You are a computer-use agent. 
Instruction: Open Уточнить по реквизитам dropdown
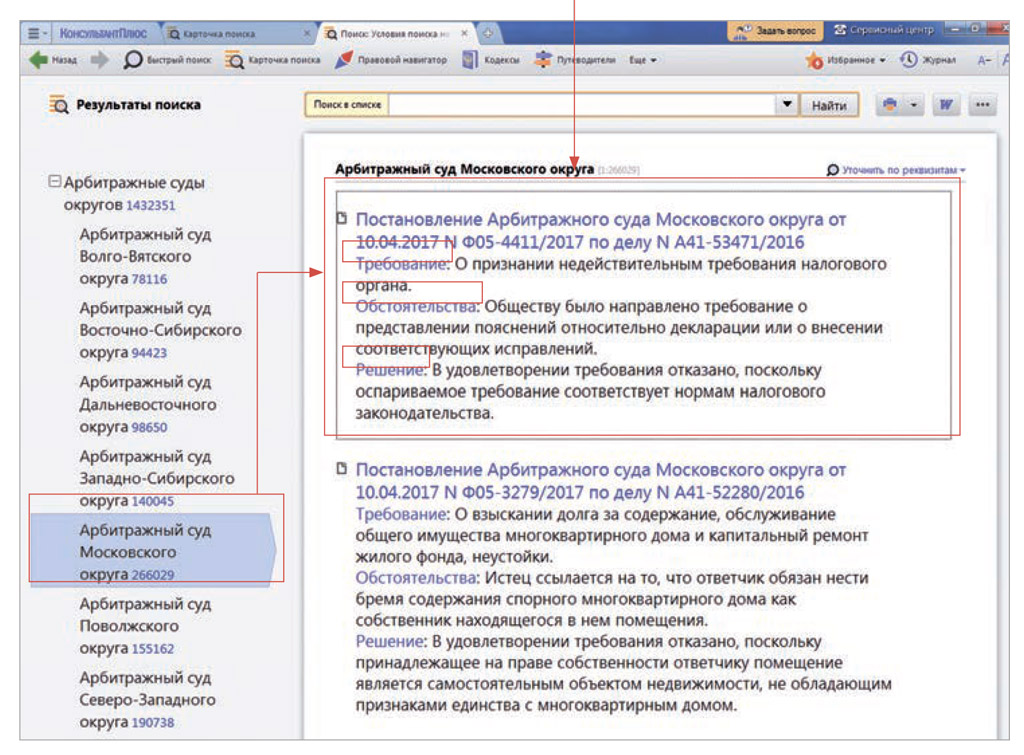click(x=896, y=170)
